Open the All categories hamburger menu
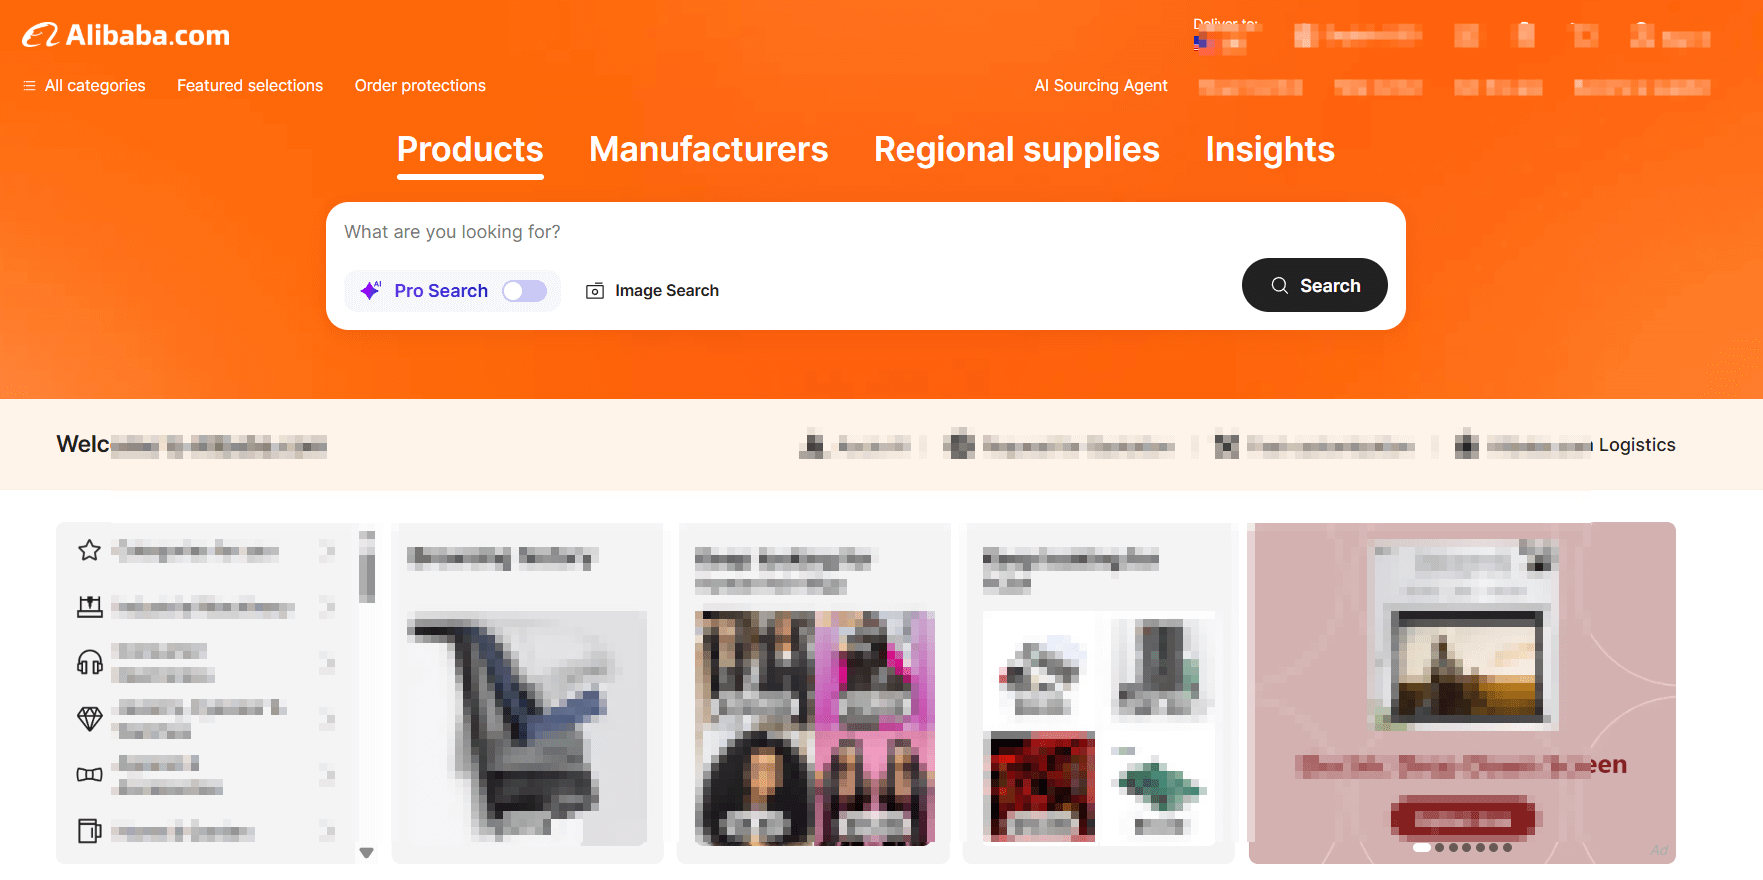 29,86
